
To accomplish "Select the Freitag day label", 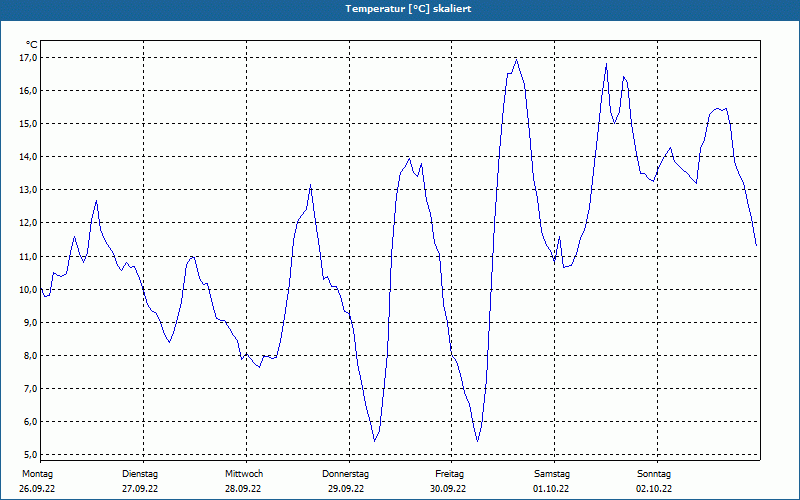I will [x=449, y=474].
